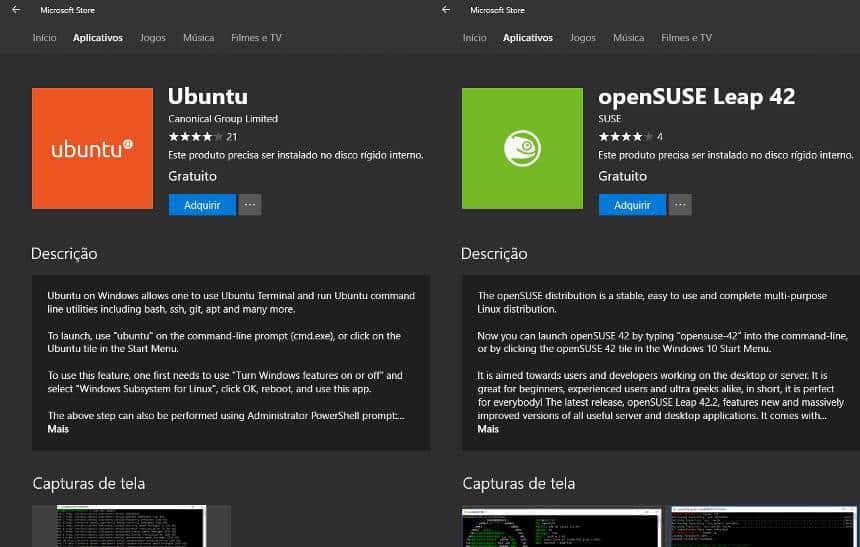Open the SUSE publisher link
Screen dimensions: 860x547
[x=609, y=119]
